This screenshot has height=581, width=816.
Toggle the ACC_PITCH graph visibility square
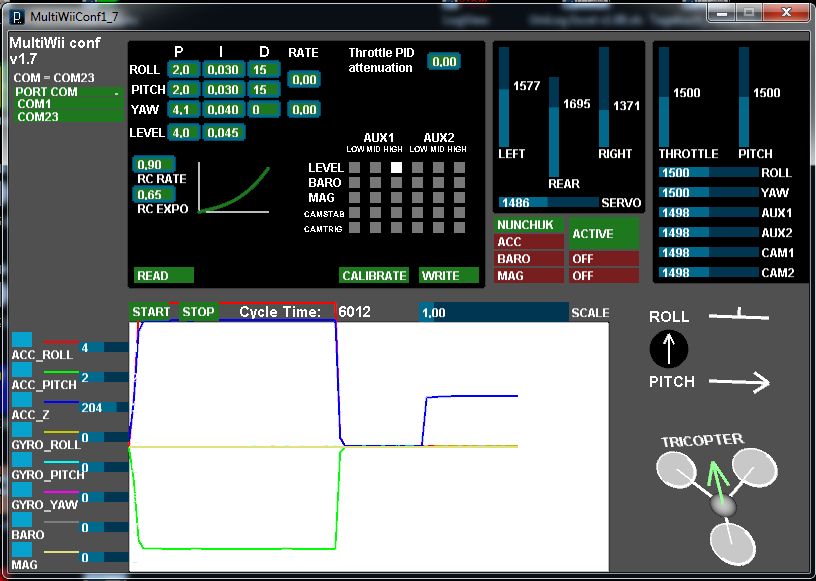[x=22, y=370]
